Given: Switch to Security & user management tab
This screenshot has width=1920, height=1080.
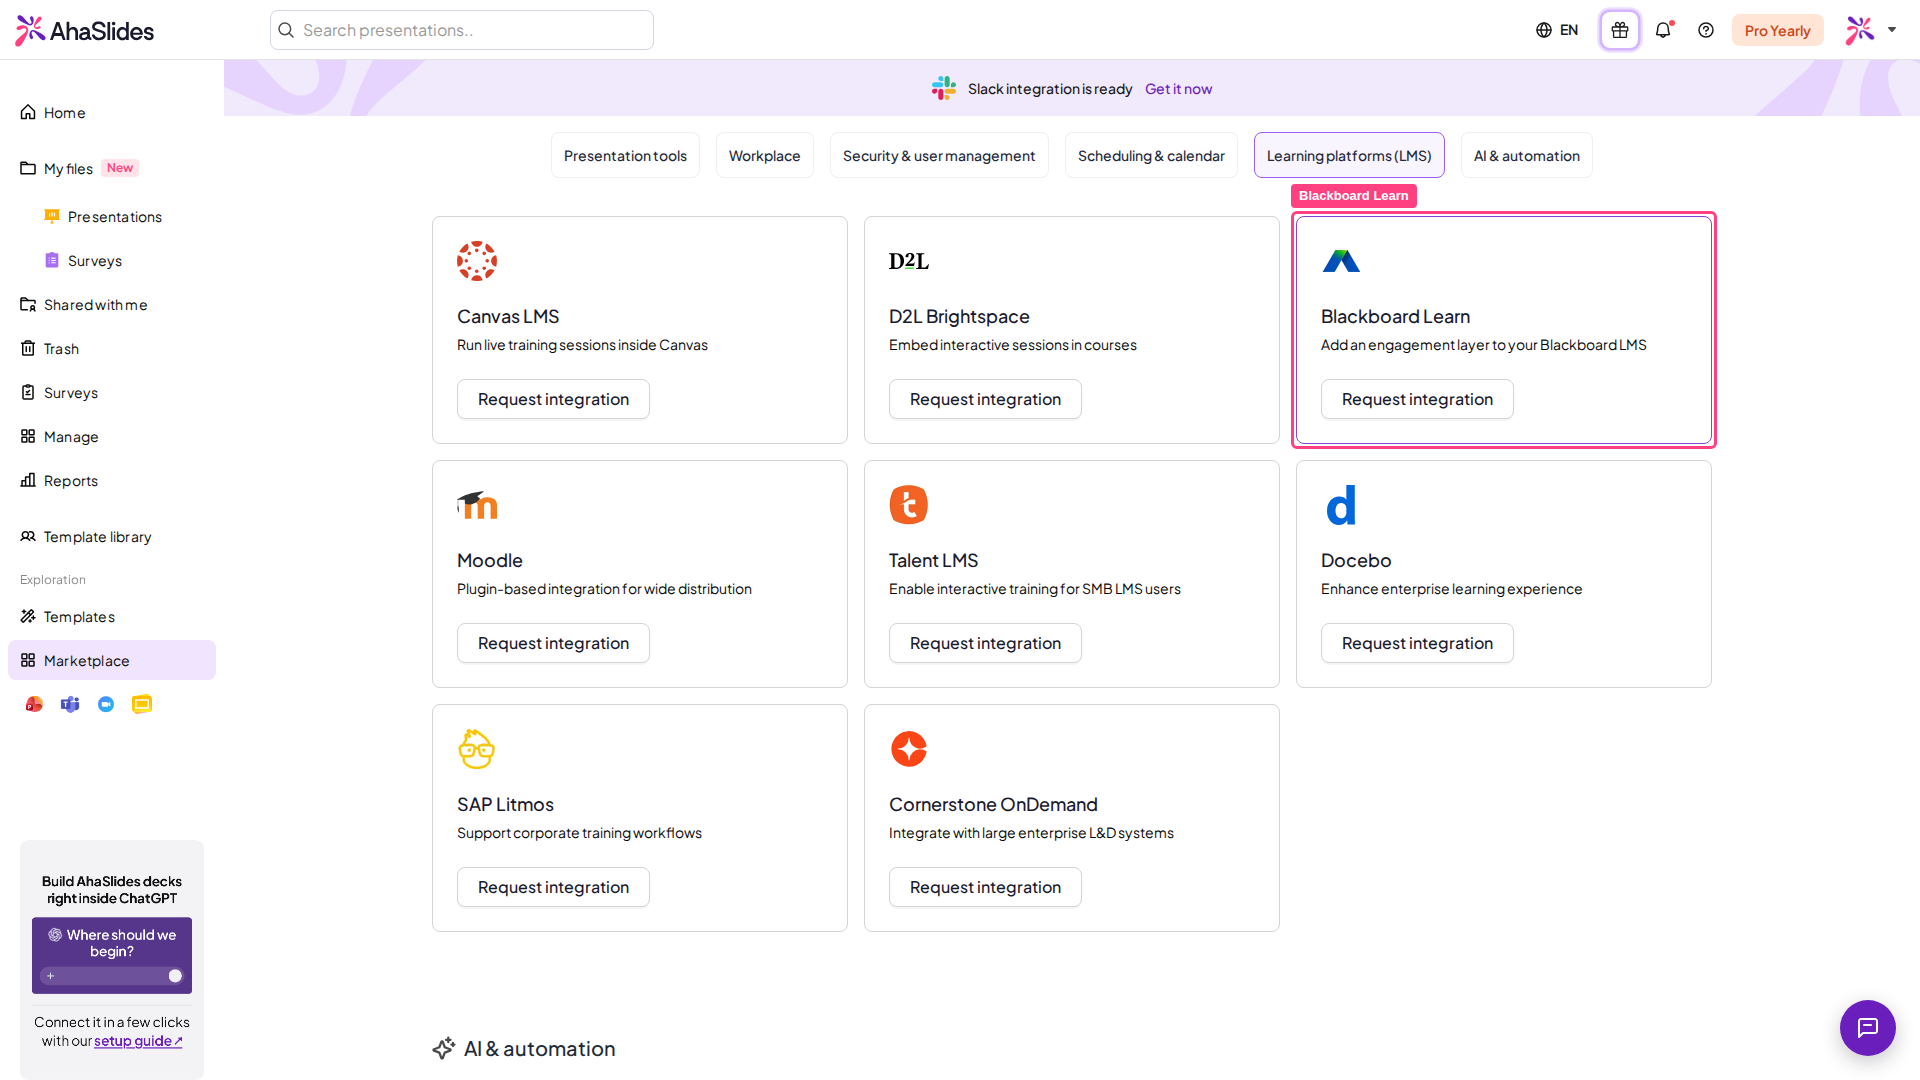Looking at the screenshot, I should pos(939,155).
